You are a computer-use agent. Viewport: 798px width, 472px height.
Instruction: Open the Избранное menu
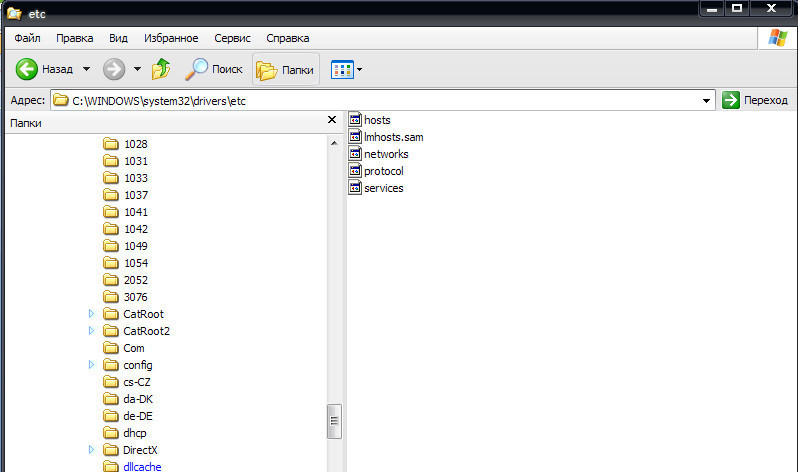click(x=171, y=38)
